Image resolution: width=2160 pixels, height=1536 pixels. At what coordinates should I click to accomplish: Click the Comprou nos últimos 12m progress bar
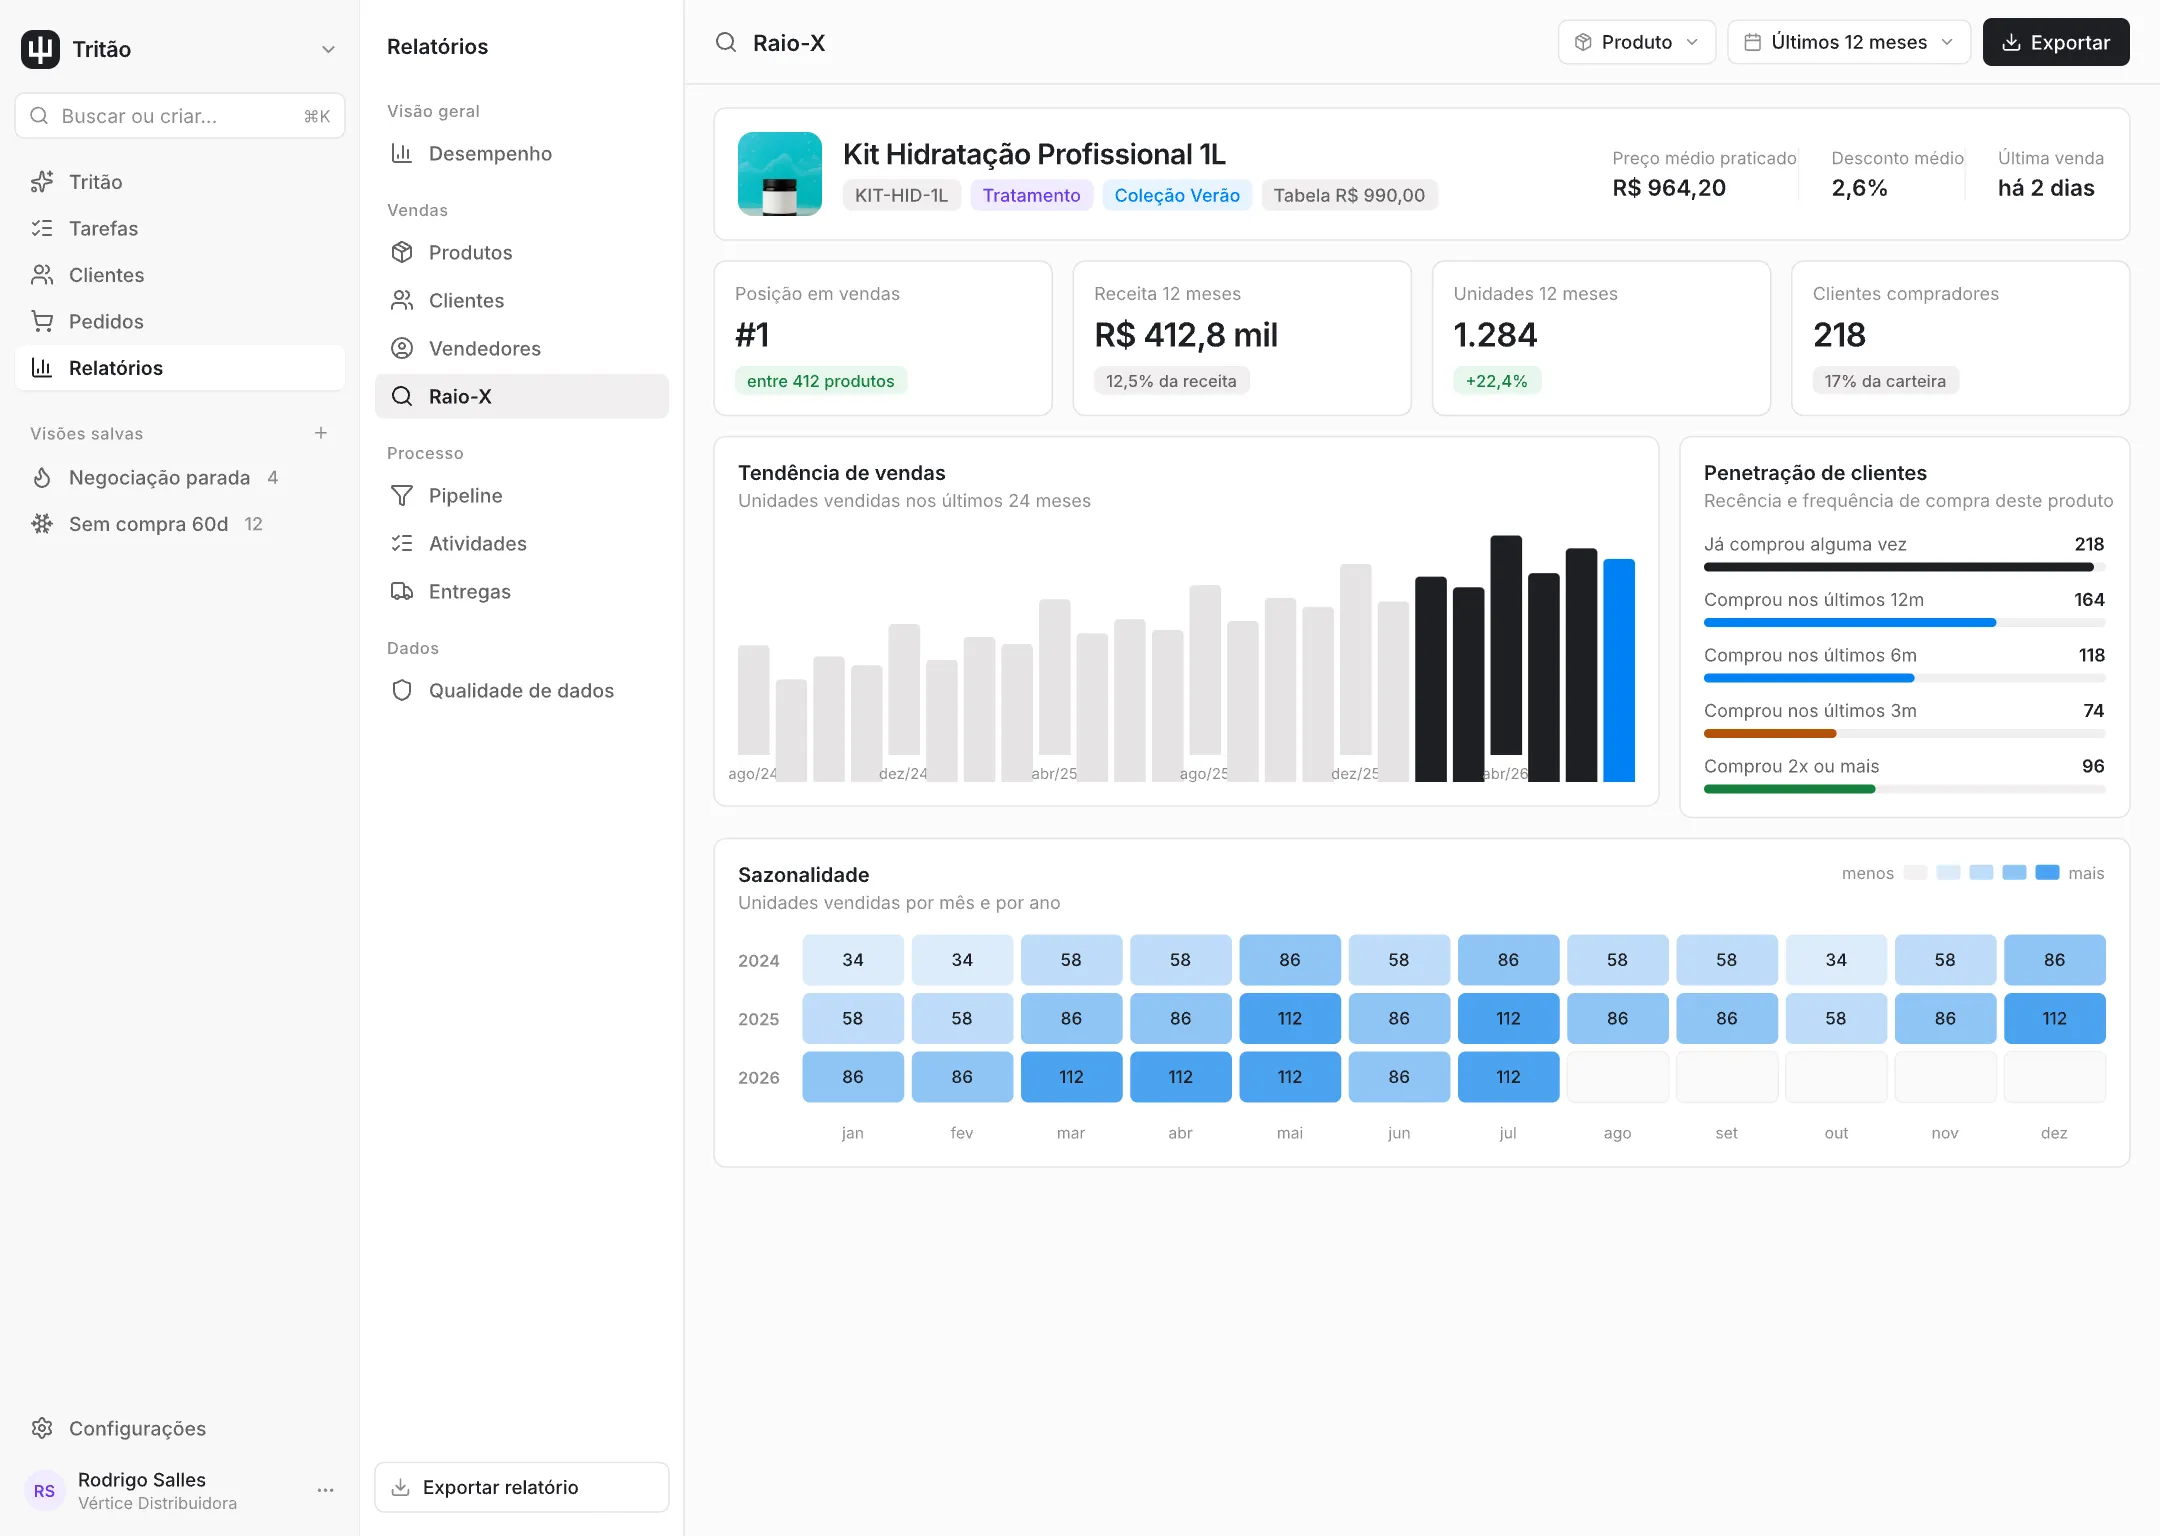[x=1904, y=623]
